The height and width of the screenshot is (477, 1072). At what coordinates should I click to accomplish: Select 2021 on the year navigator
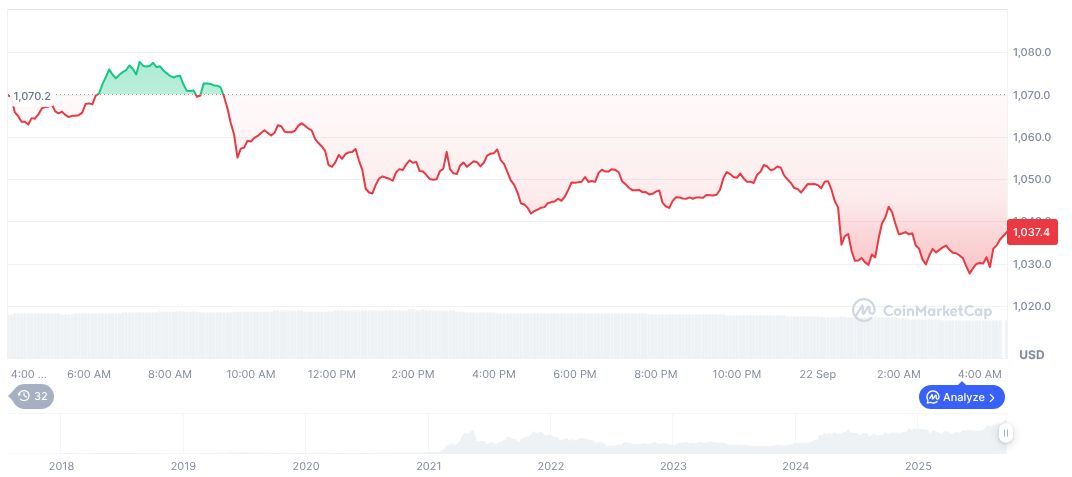[428, 466]
